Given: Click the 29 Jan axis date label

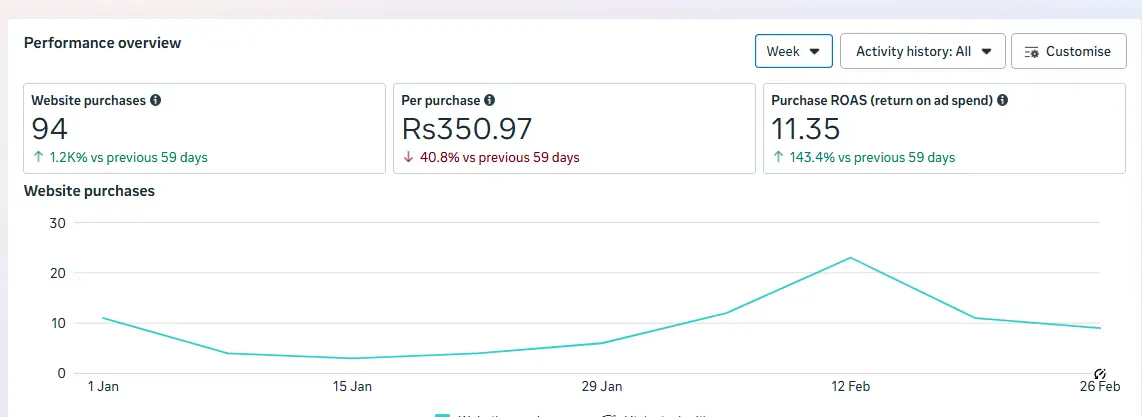Looking at the screenshot, I should [x=602, y=386].
